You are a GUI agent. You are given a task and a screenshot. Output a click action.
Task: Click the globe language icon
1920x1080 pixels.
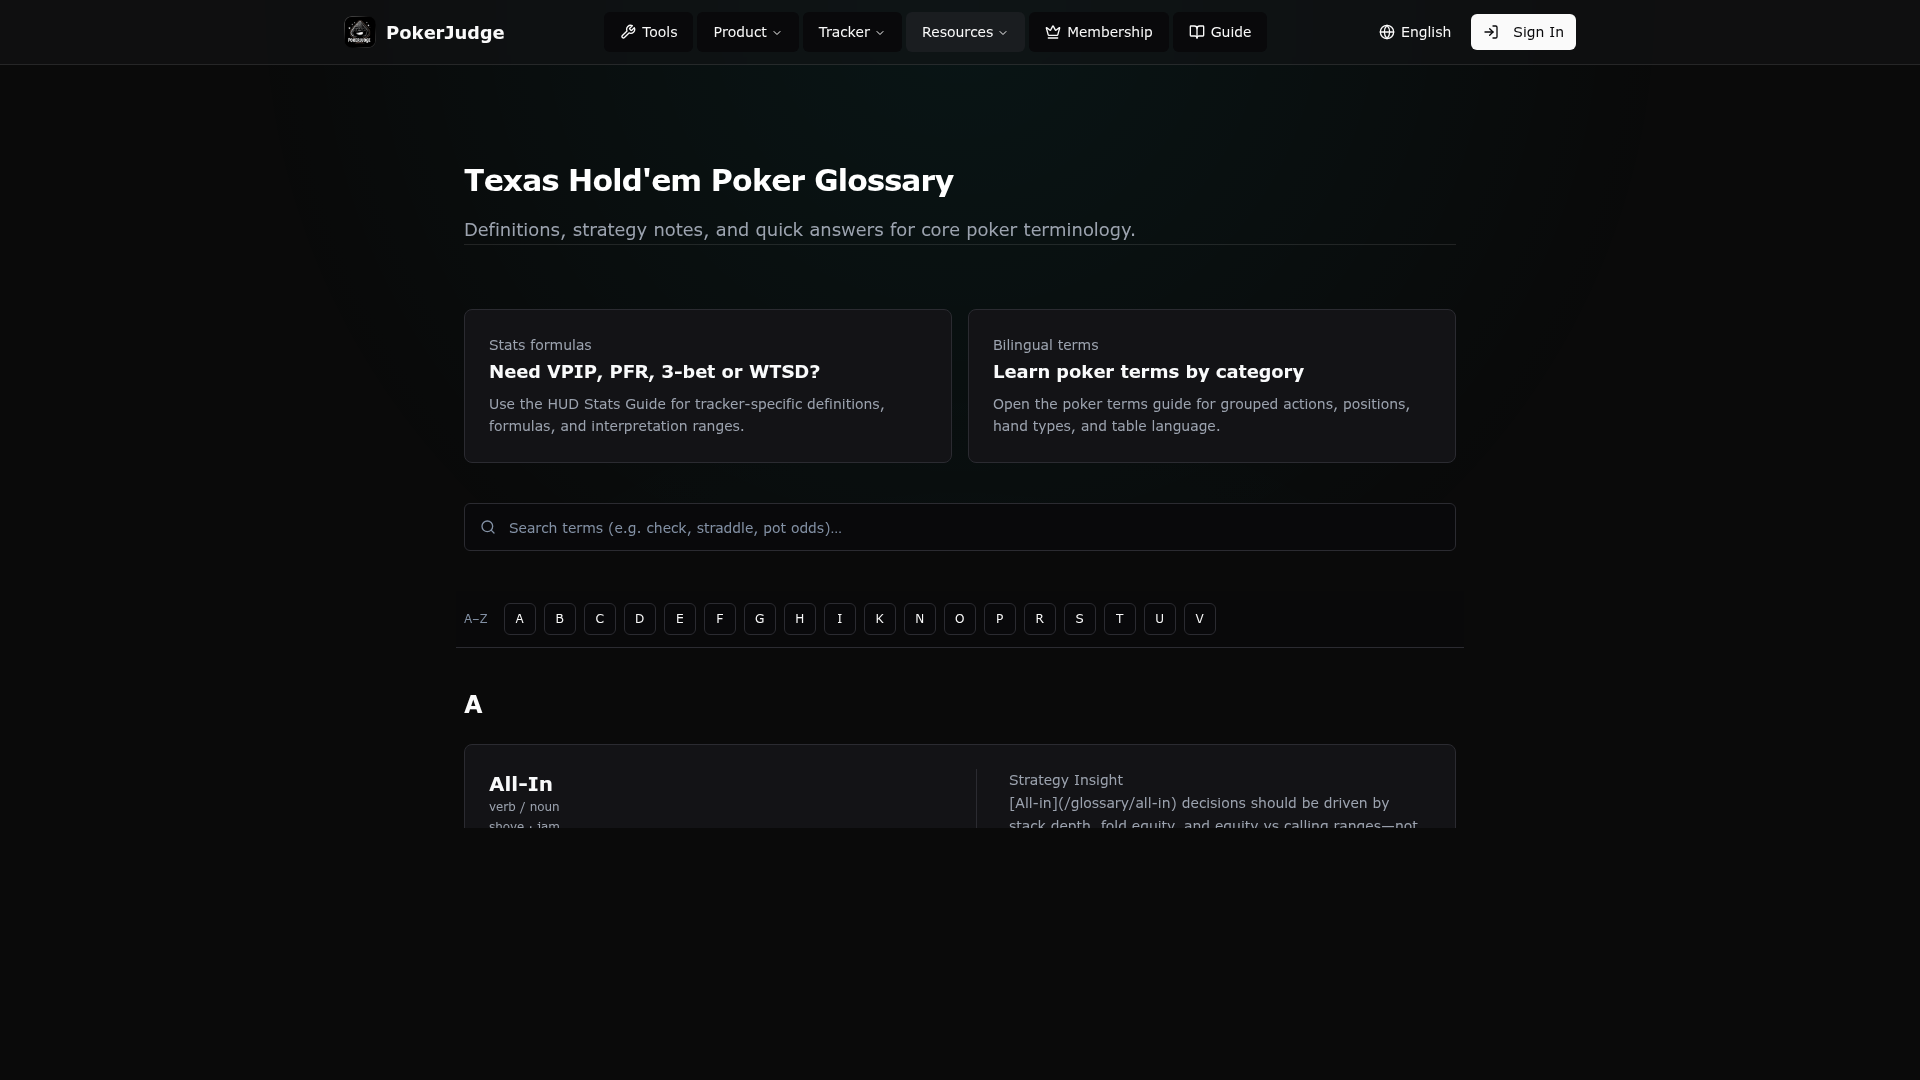pos(1387,32)
